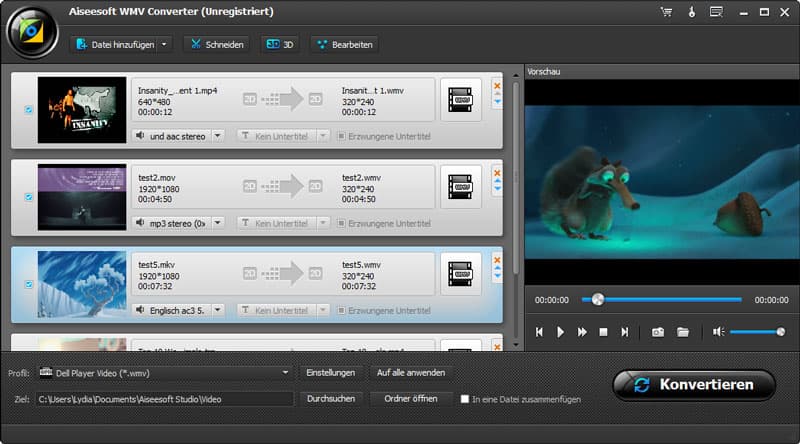
Task: Click output name 'test2.wmv'
Action: 361,178
